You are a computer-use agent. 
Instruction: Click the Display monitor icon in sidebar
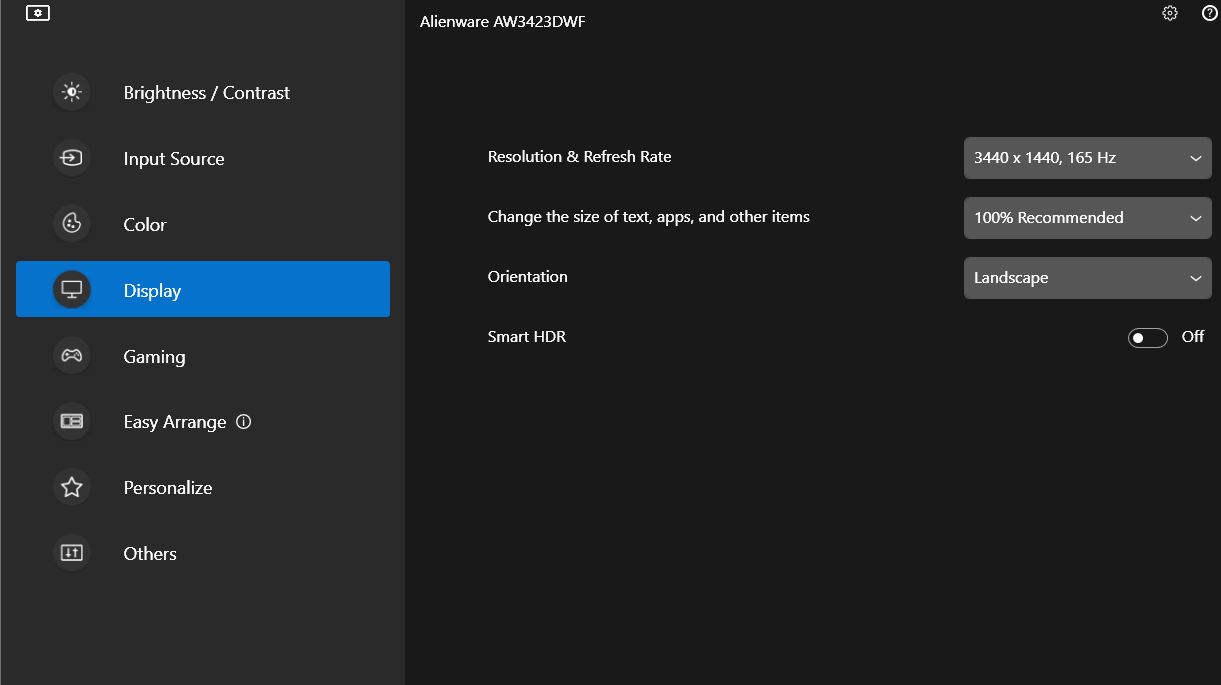(71, 290)
